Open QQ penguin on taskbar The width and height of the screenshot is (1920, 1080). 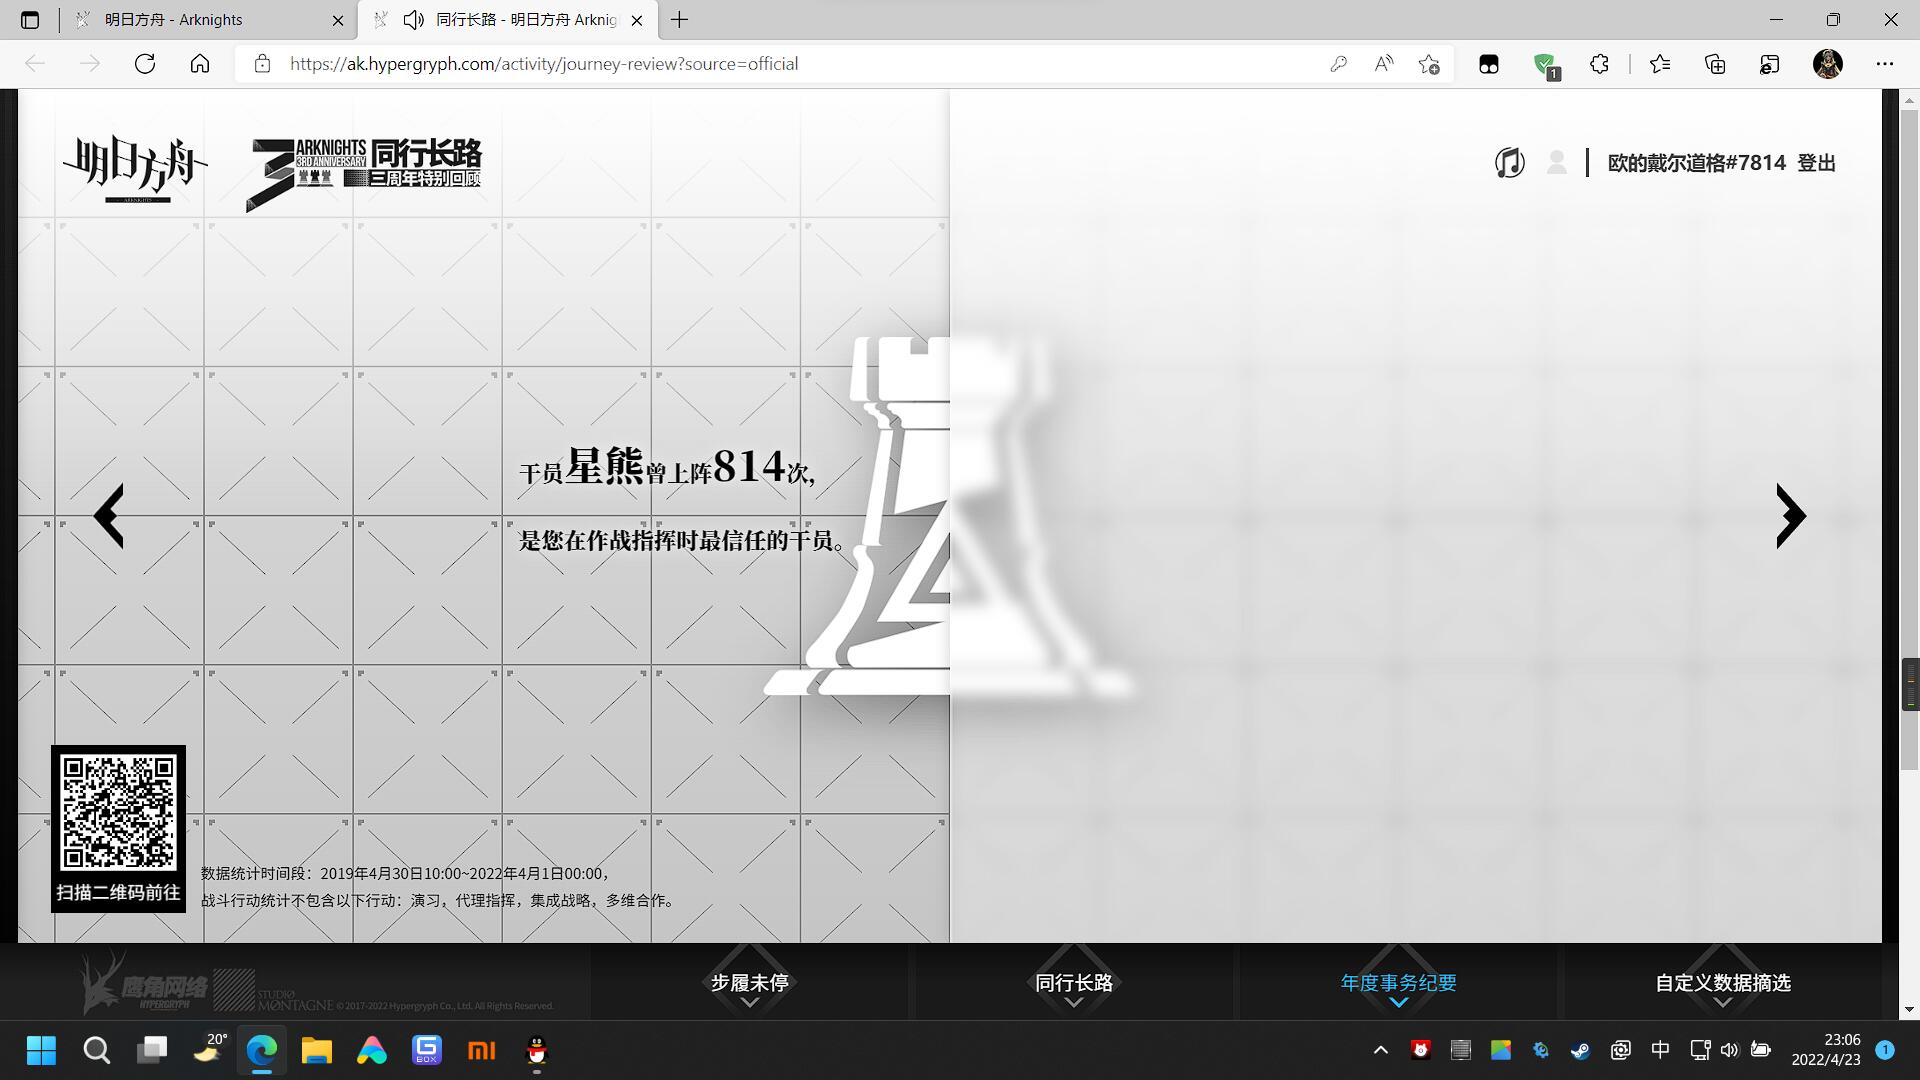click(537, 1050)
